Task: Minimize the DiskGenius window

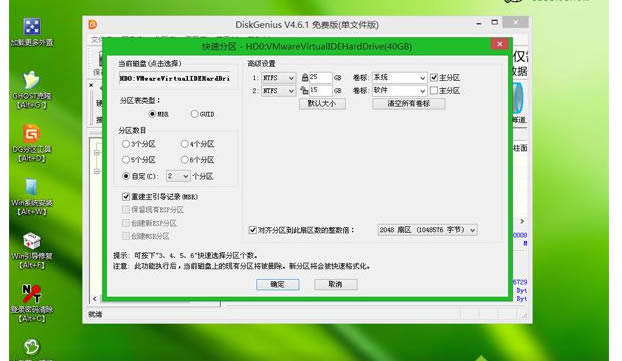Action: 479,23
